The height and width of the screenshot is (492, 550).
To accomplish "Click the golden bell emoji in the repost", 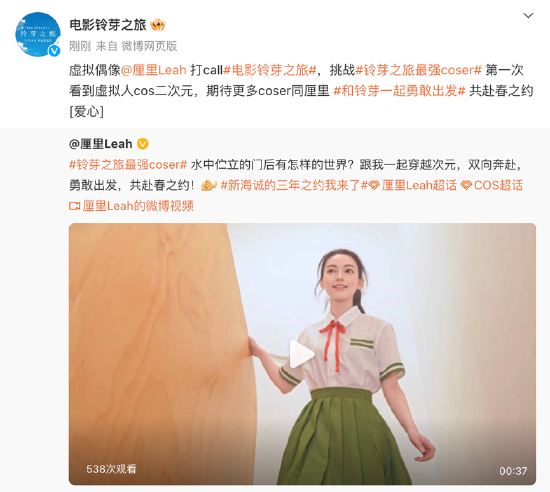I will (209, 185).
